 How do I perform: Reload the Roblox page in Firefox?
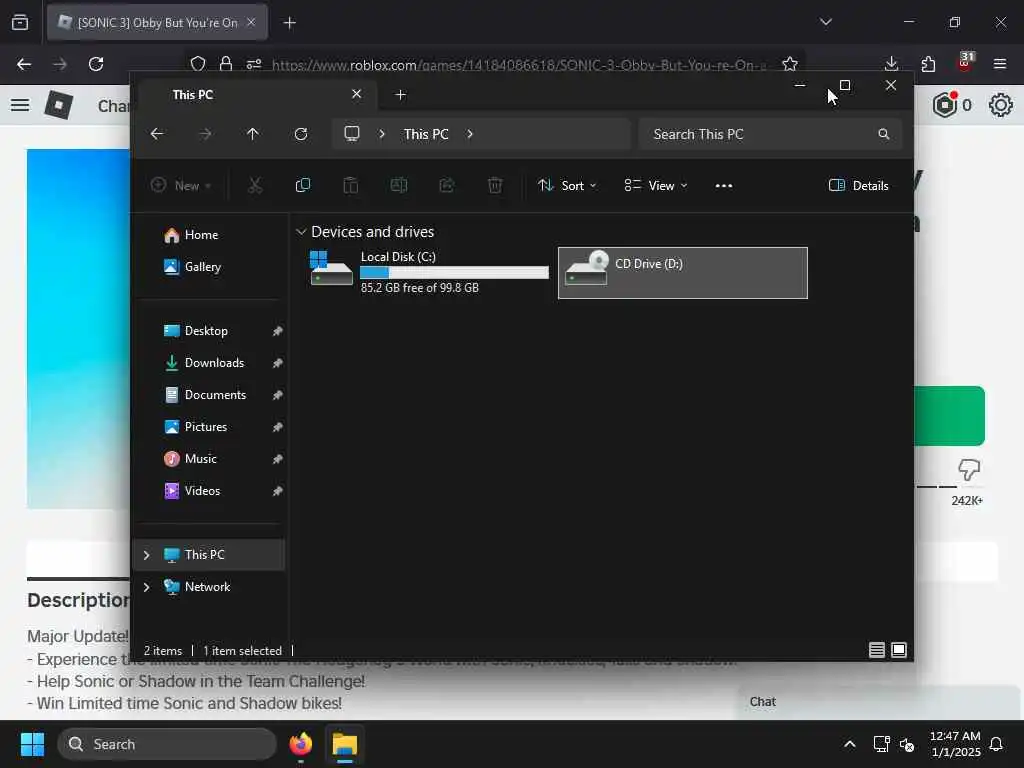96,64
